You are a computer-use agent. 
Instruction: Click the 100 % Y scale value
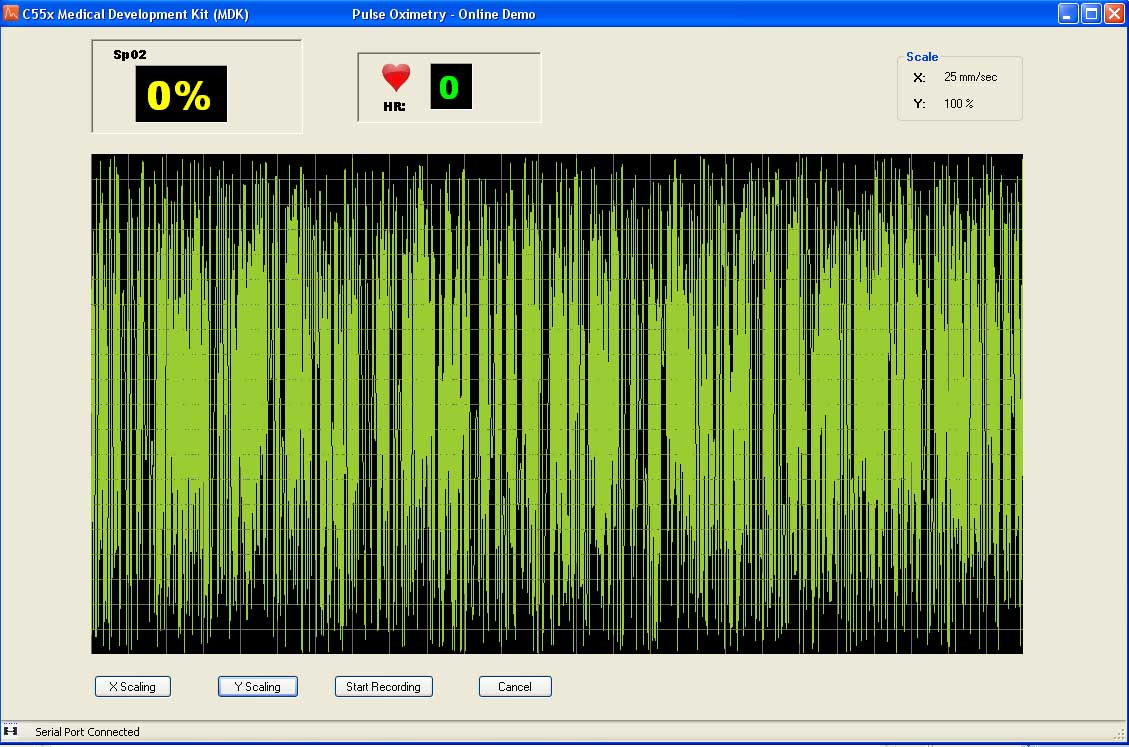click(x=958, y=104)
